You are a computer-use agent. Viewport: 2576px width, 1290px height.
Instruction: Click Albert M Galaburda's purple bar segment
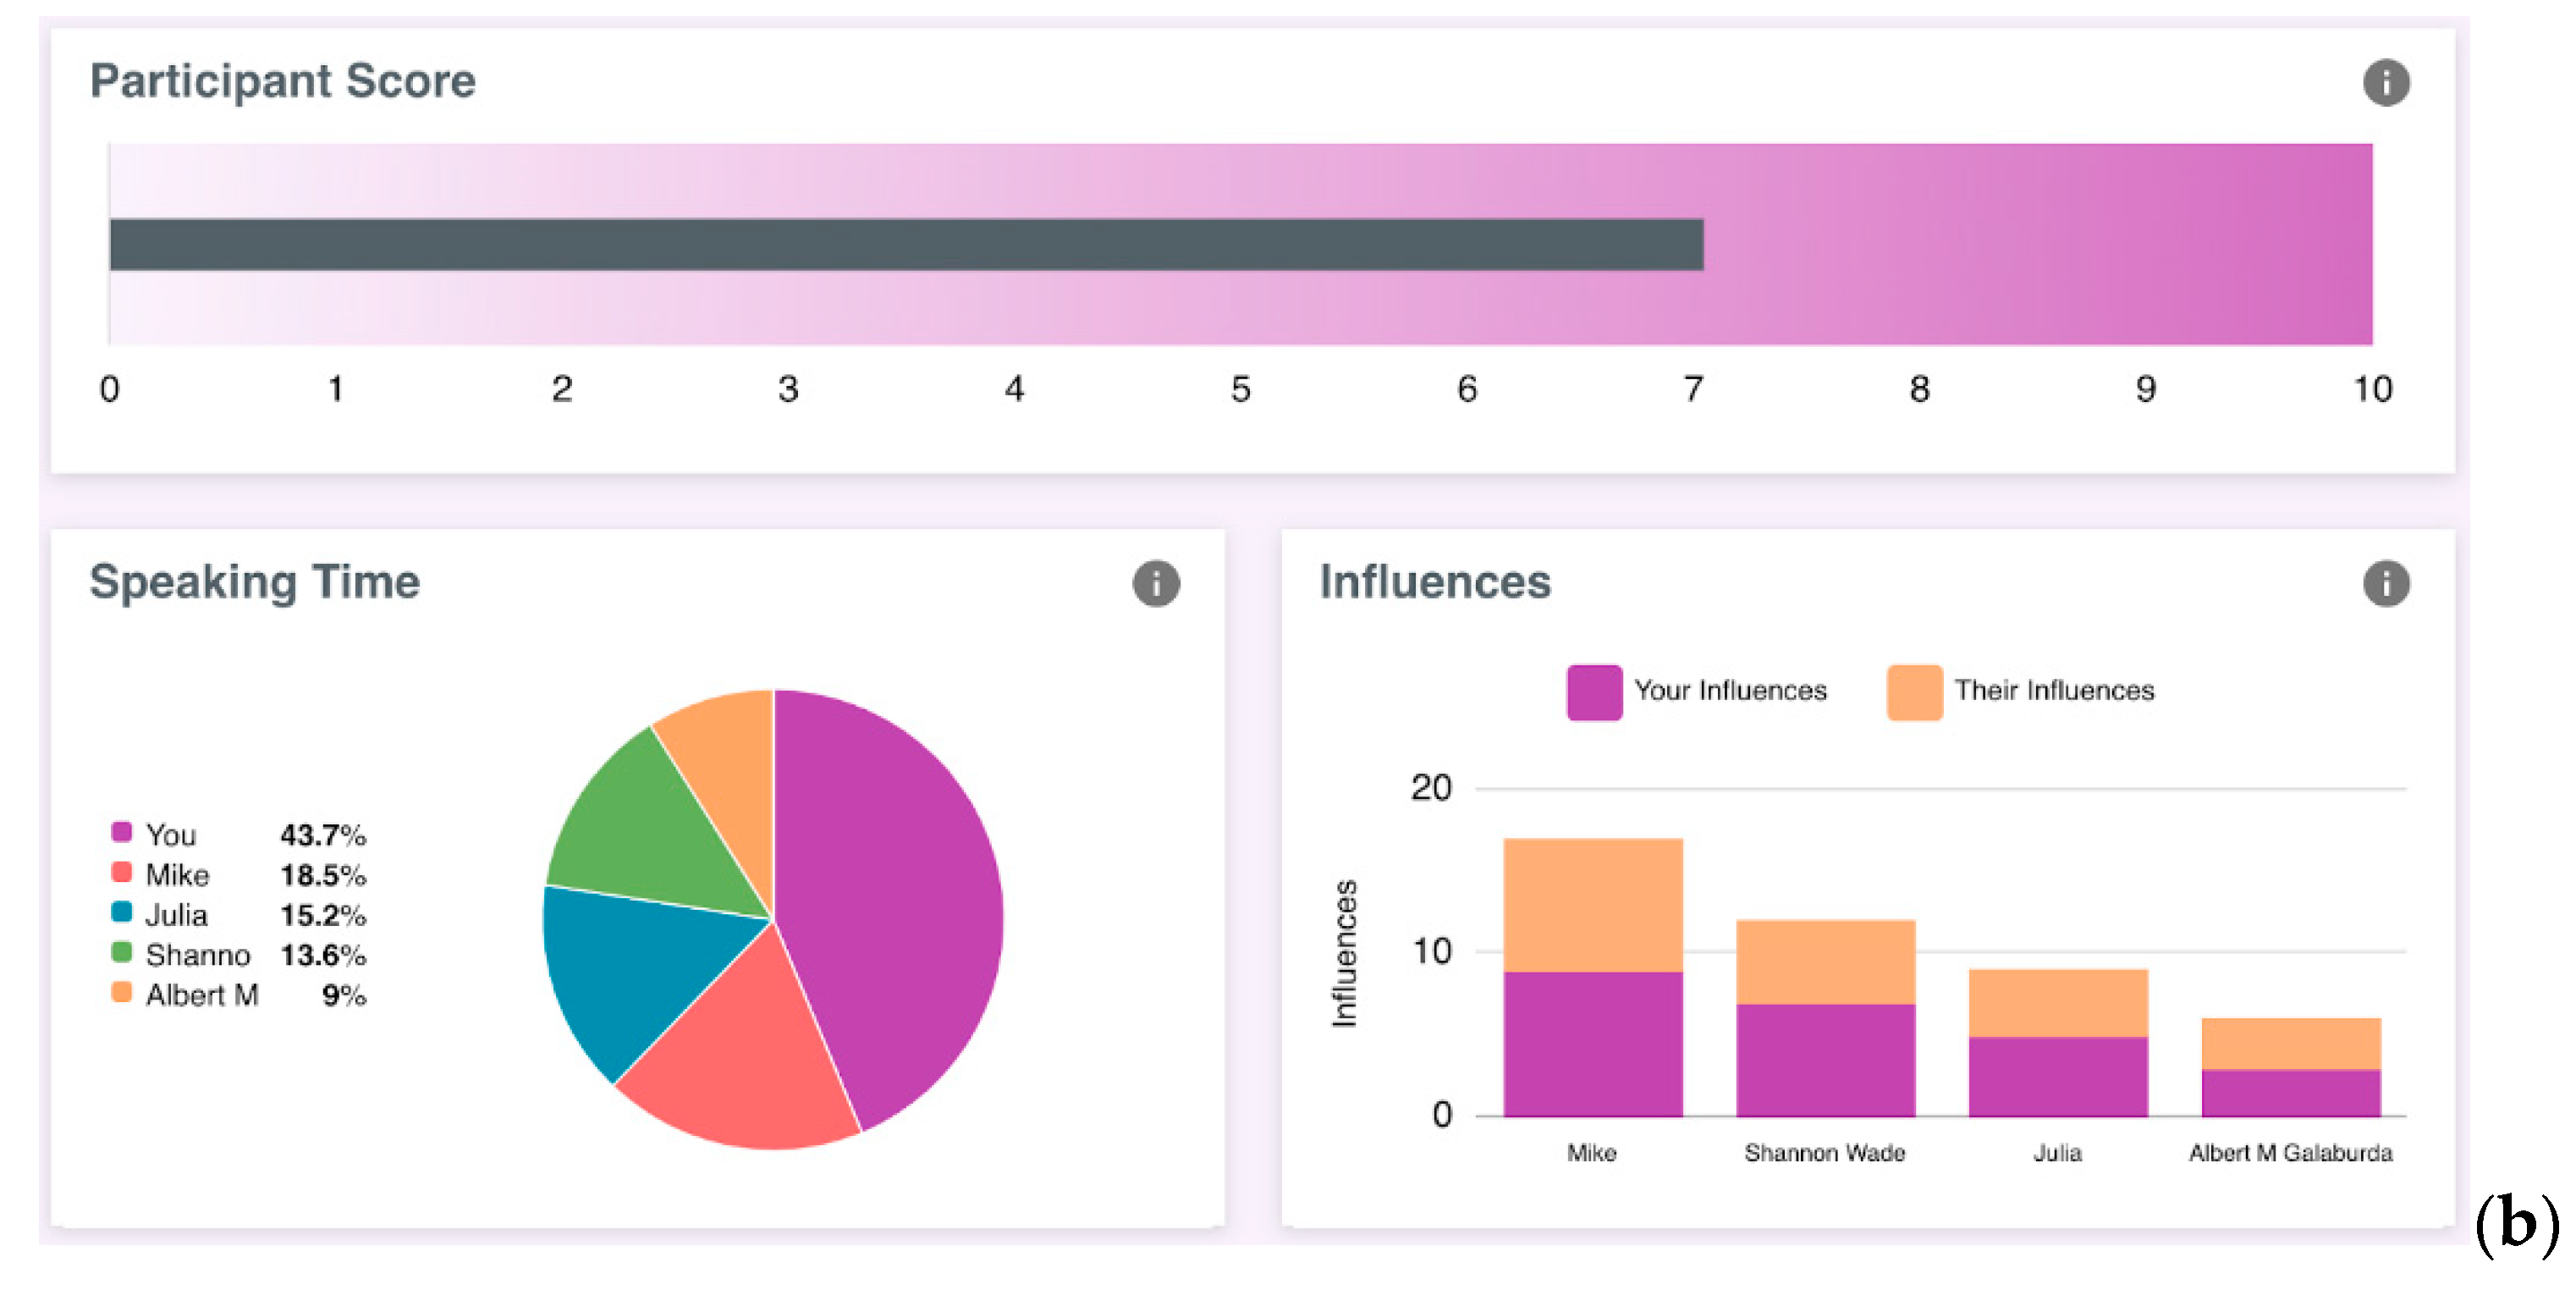coord(2290,1092)
